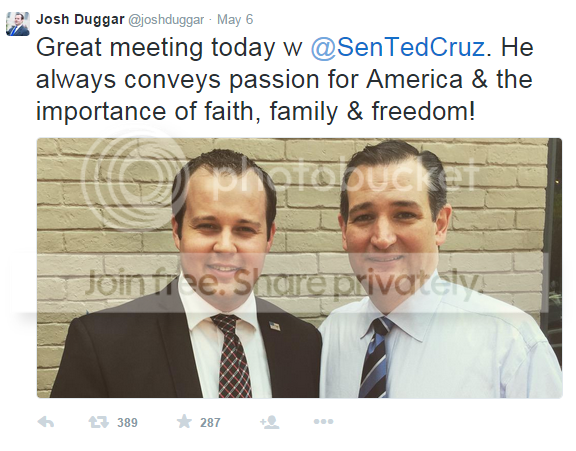The height and width of the screenshot is (451, 576).
Task: Click the follow user plus-person icon
Action: (270, 422)
